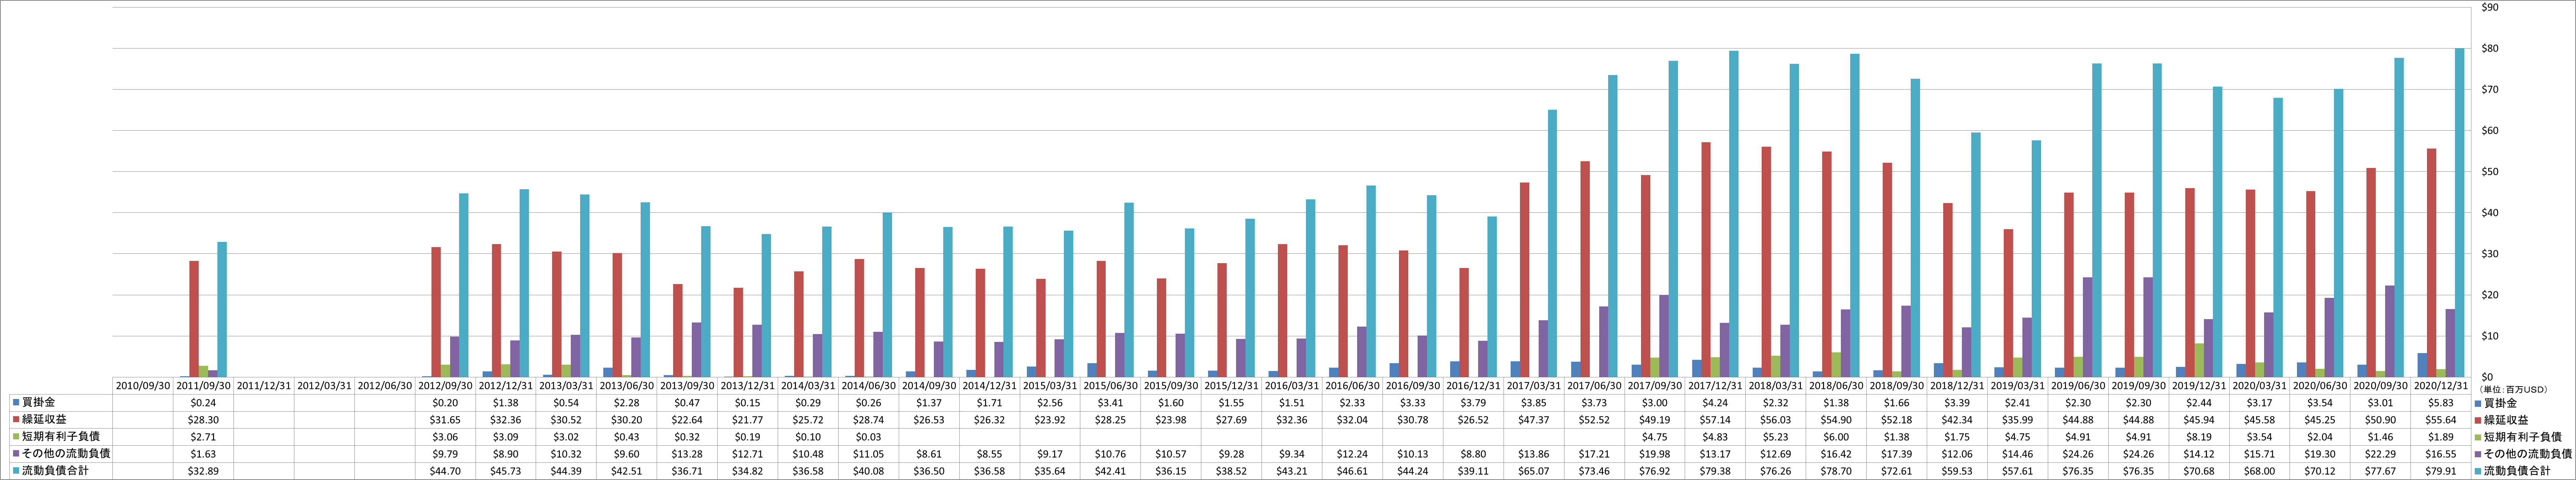Click the teal total bar for 2020/12/31

(x=2460, y=213)
